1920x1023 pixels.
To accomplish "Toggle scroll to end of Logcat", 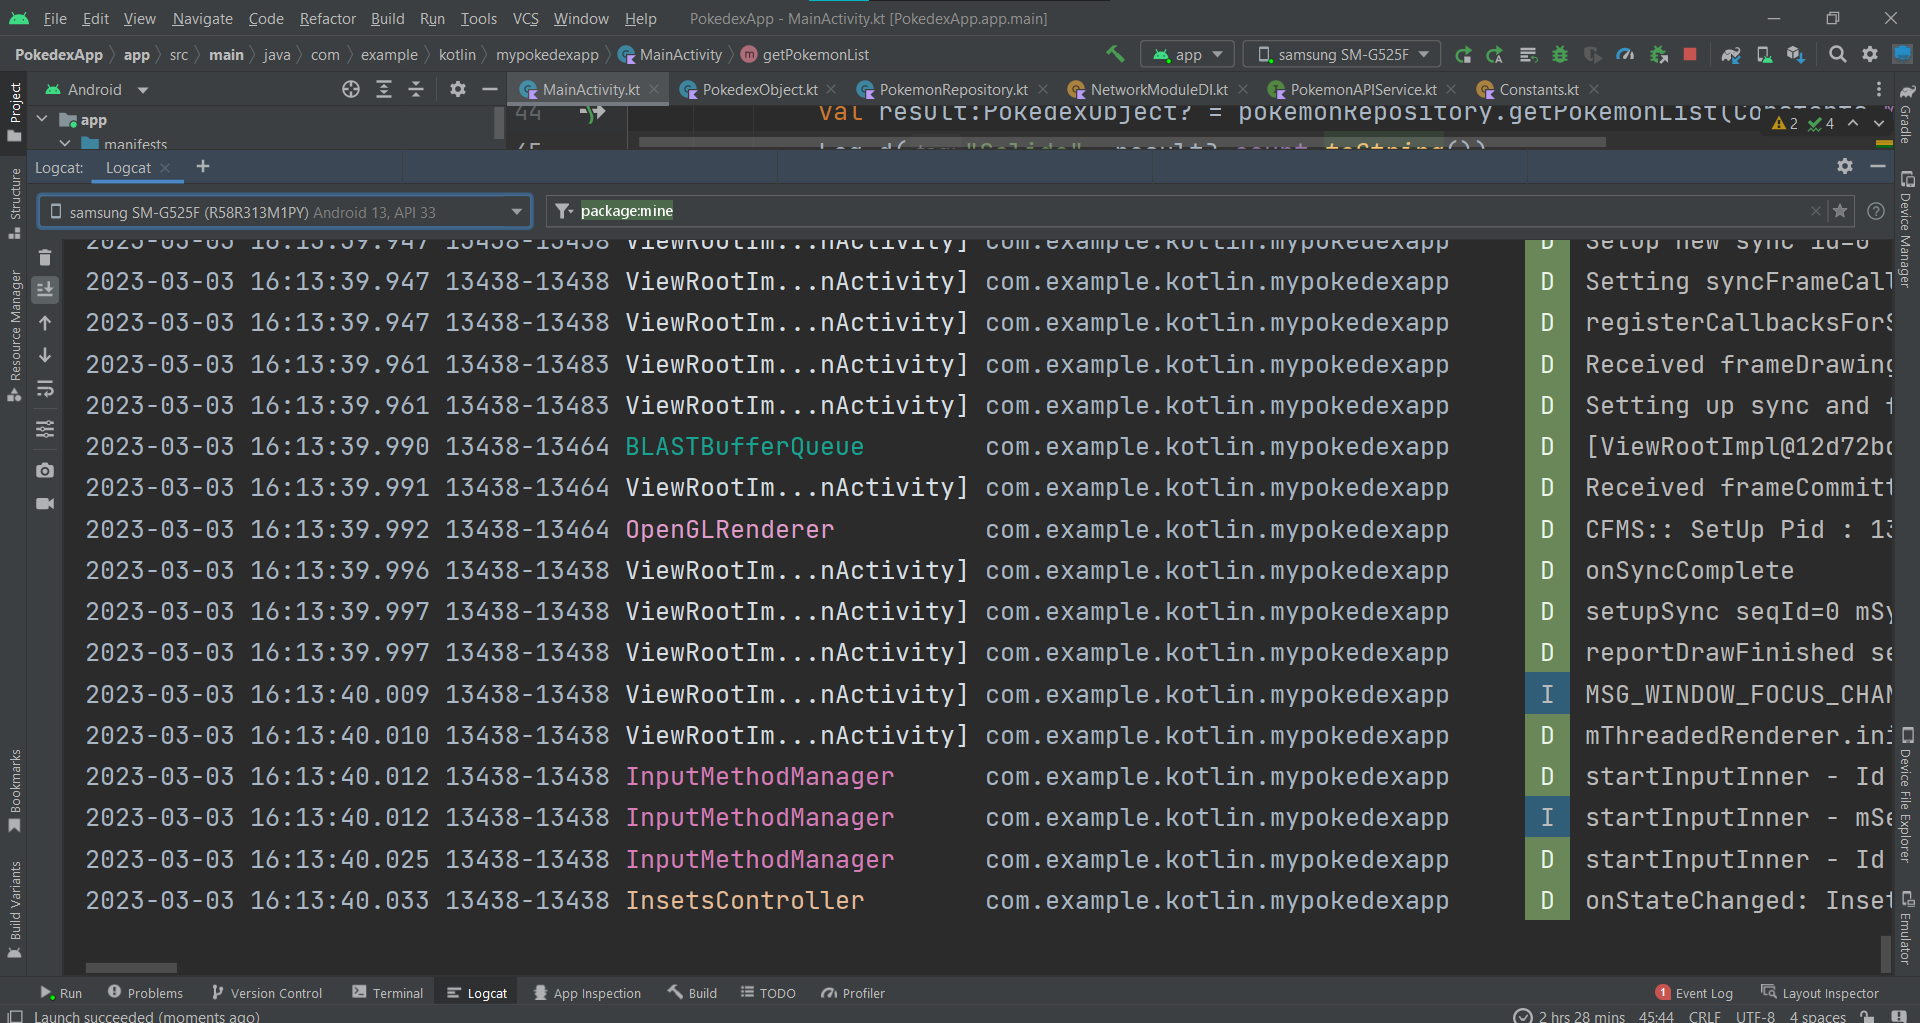I will click(45, 290).
